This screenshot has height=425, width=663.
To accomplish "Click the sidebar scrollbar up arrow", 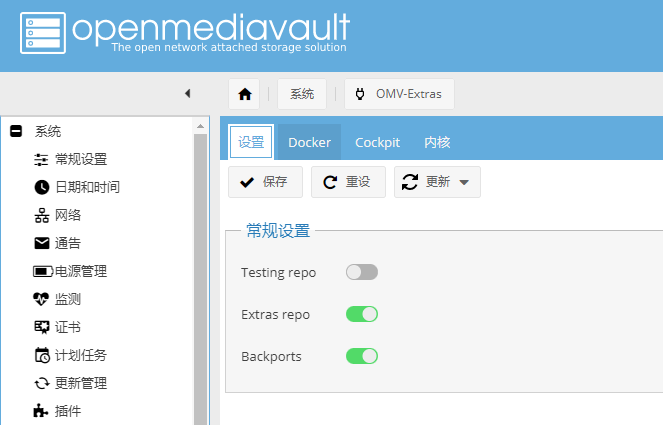I will (200, 126).
